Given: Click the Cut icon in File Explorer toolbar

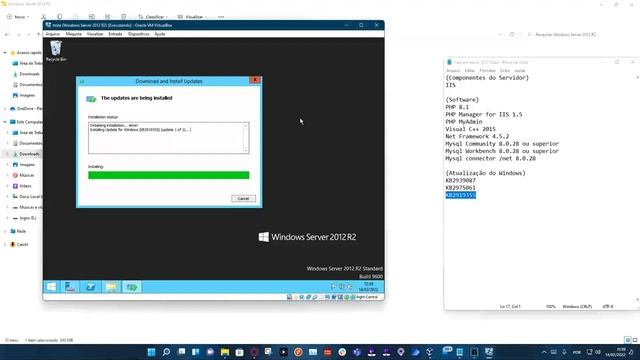Looking at the screenshot, I should point(43,17).
